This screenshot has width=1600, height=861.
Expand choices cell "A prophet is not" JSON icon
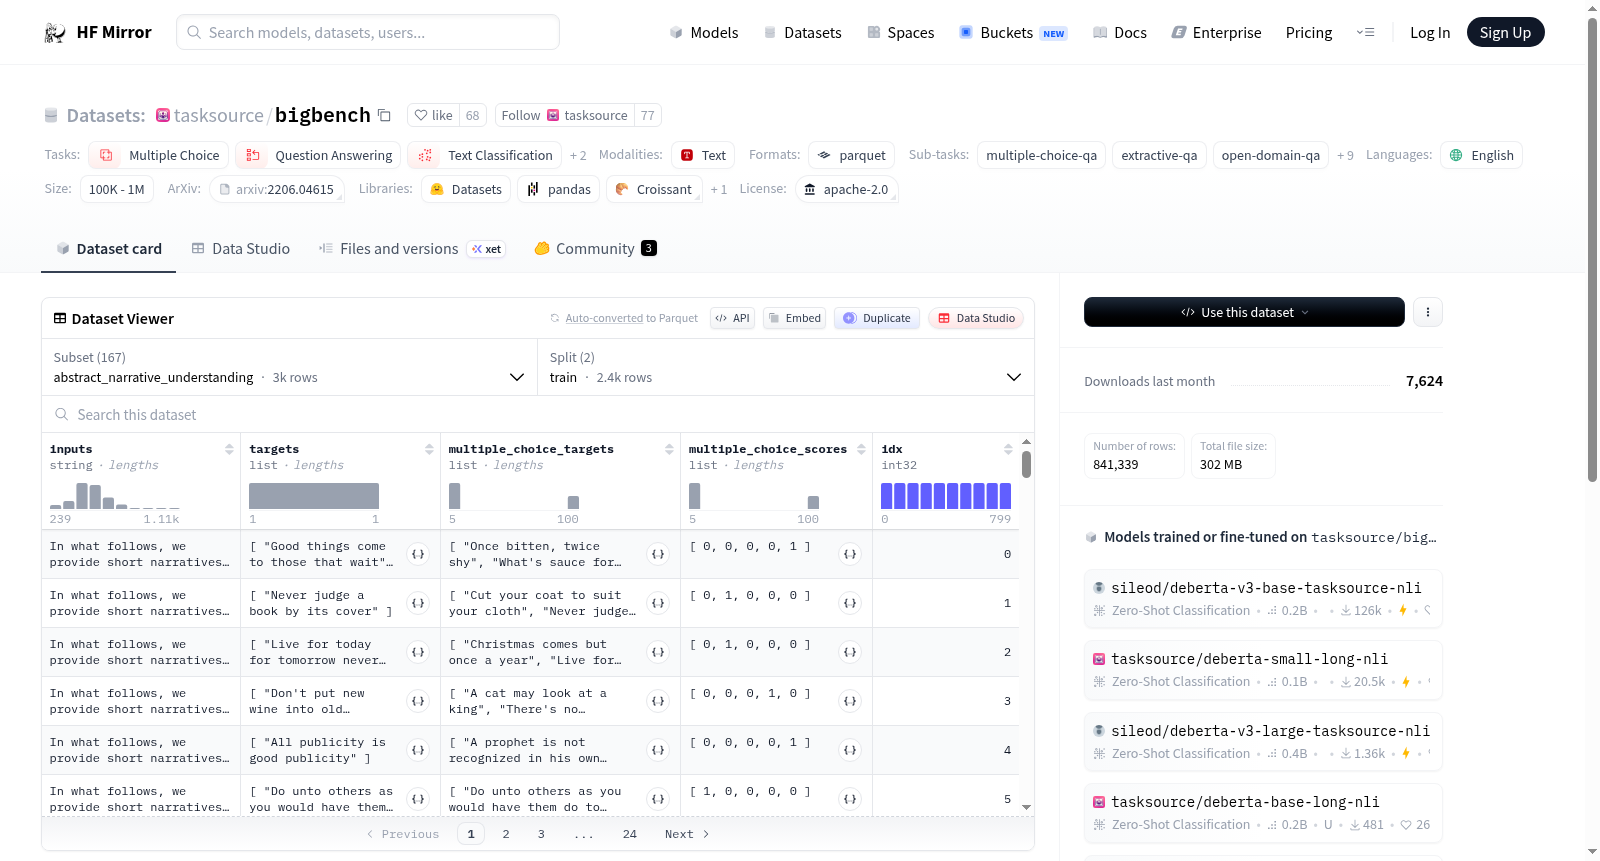(658, 750)
